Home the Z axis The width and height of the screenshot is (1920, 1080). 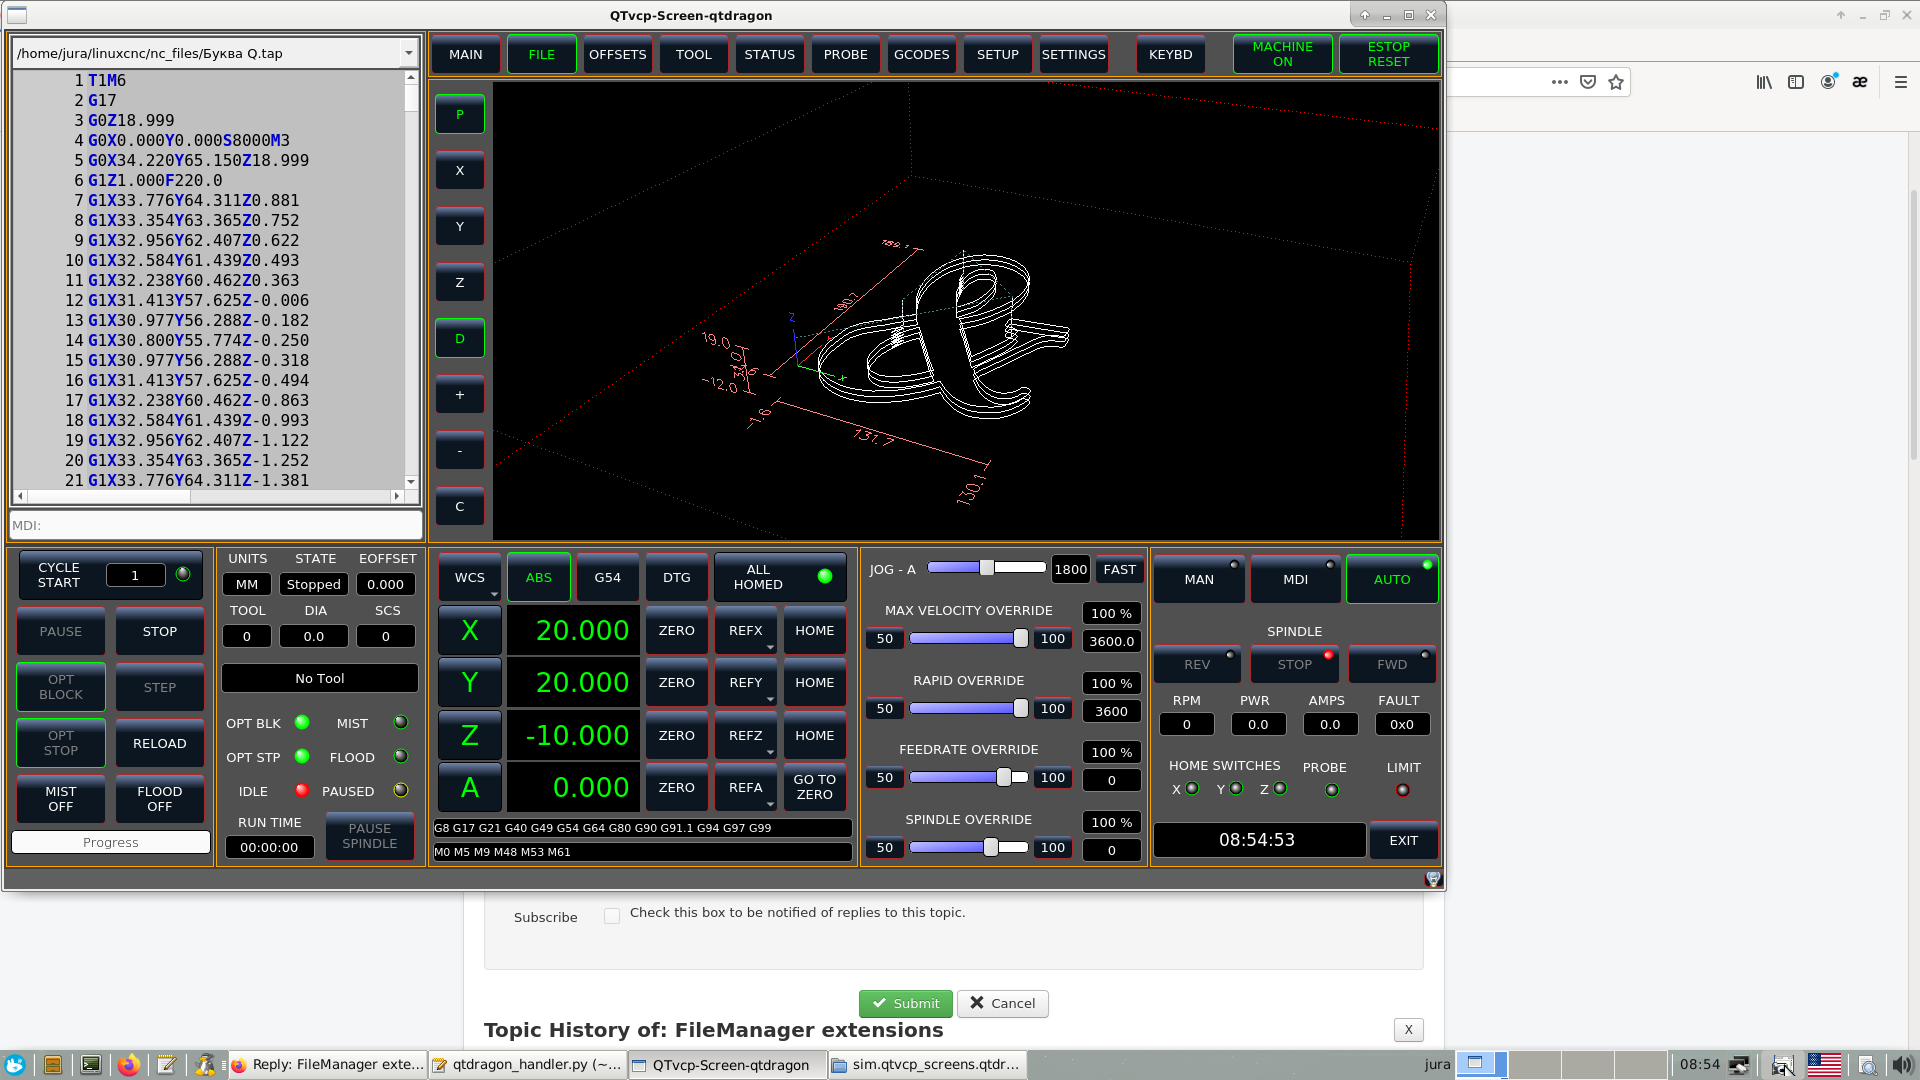point(815,735)
